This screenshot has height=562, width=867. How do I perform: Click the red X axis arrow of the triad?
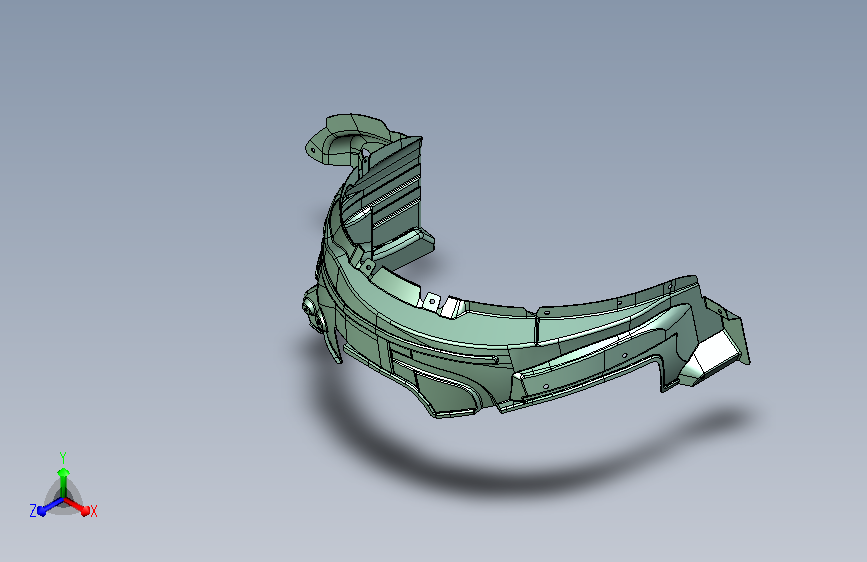77,506
